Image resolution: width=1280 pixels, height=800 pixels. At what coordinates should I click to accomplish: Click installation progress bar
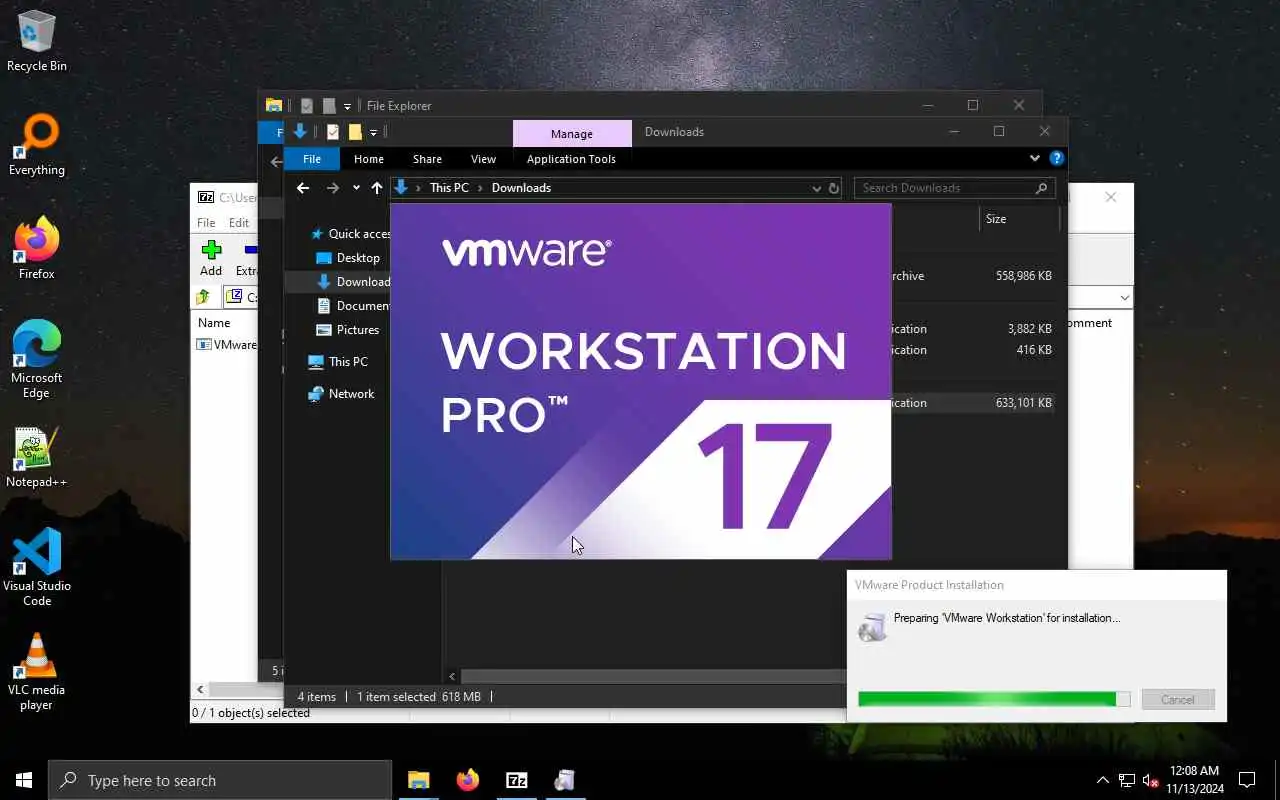click(x=994, y=700)
